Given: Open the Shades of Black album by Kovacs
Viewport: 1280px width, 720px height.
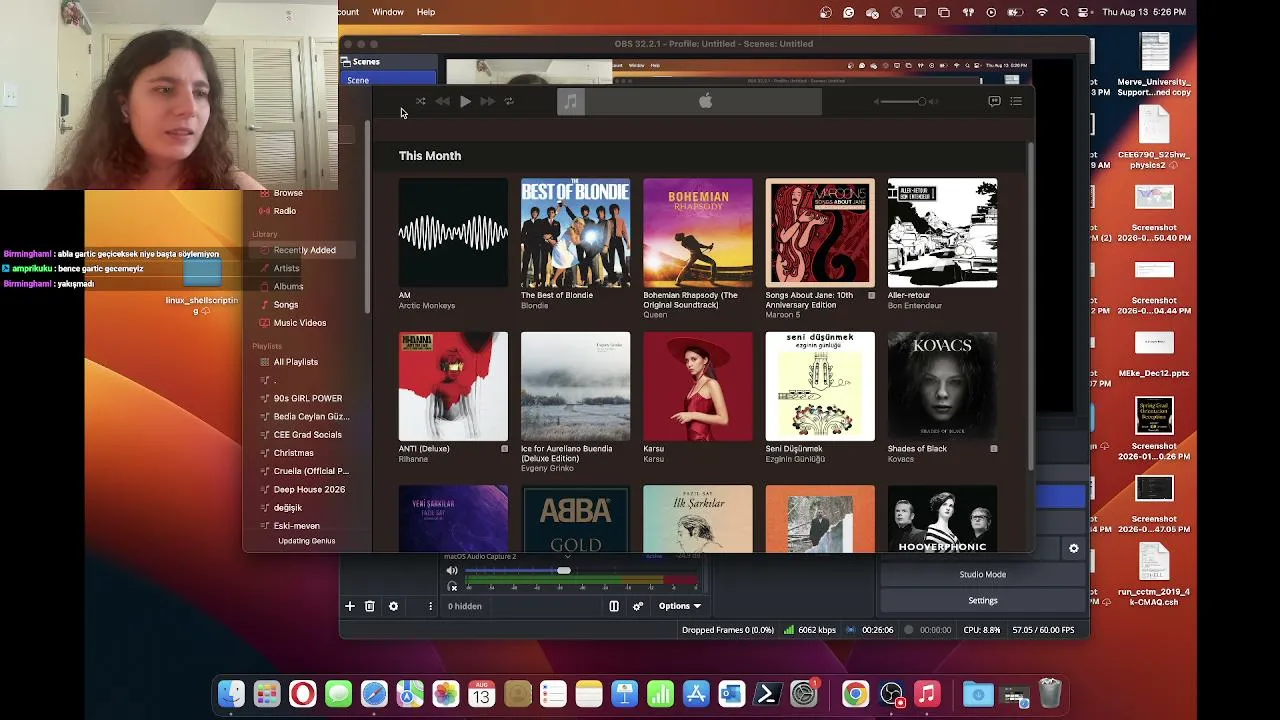Looking at the screenshot, I should point(942,386).
